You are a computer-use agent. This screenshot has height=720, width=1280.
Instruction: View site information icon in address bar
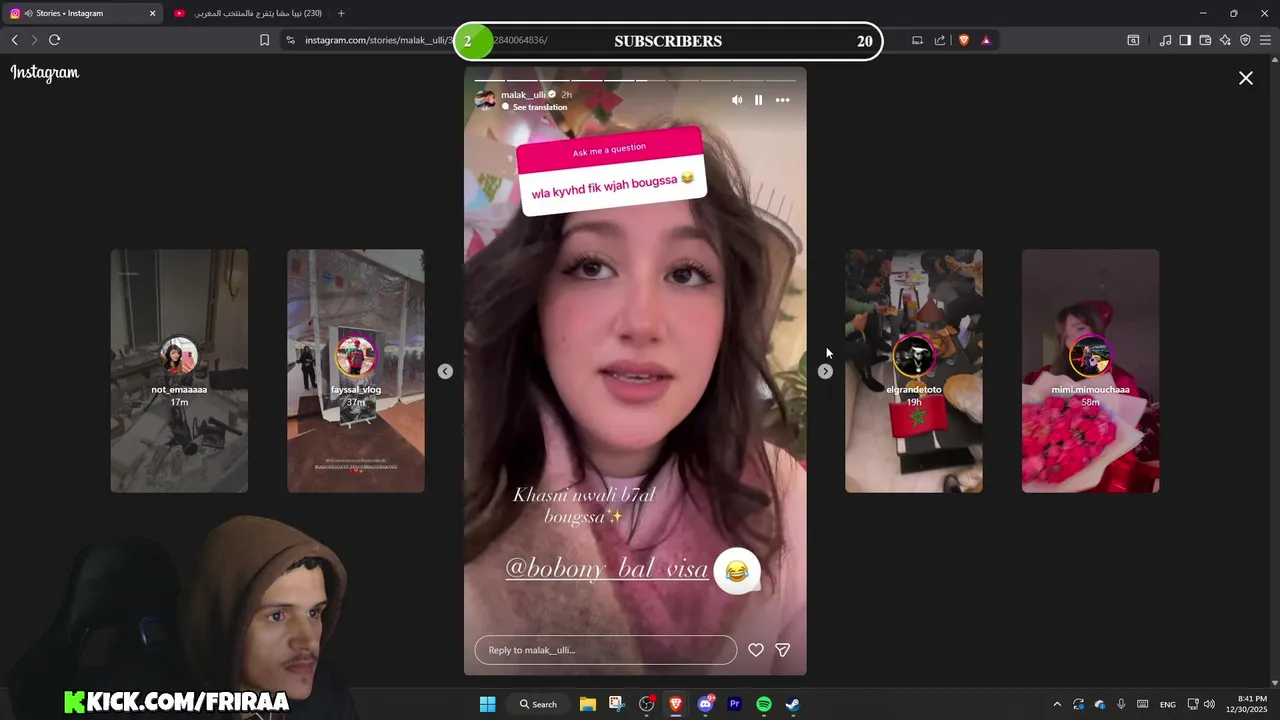click(x=290, y=40)
